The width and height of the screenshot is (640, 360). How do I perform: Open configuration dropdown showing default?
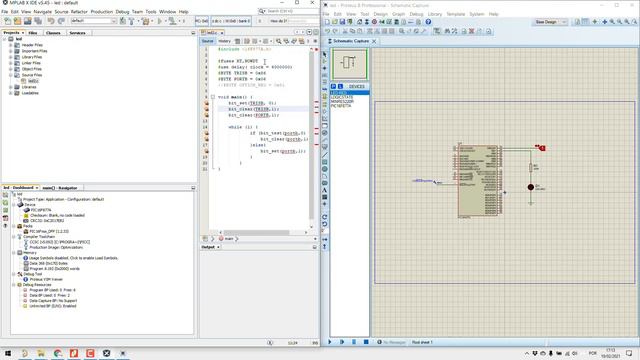(93, 21)
